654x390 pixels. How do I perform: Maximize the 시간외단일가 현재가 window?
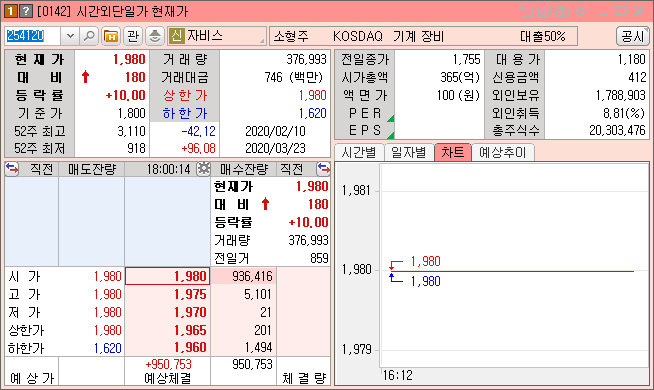621,11
